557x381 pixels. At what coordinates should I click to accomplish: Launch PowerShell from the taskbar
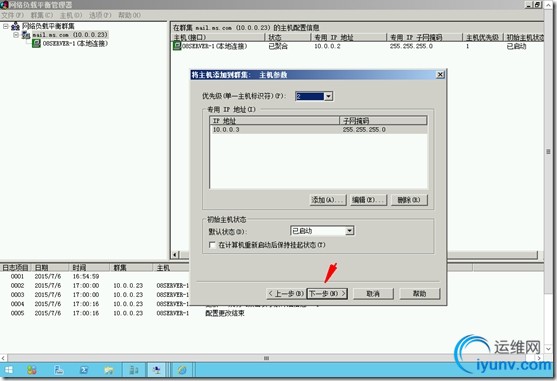pyautogui.click(x=84, y=370)
